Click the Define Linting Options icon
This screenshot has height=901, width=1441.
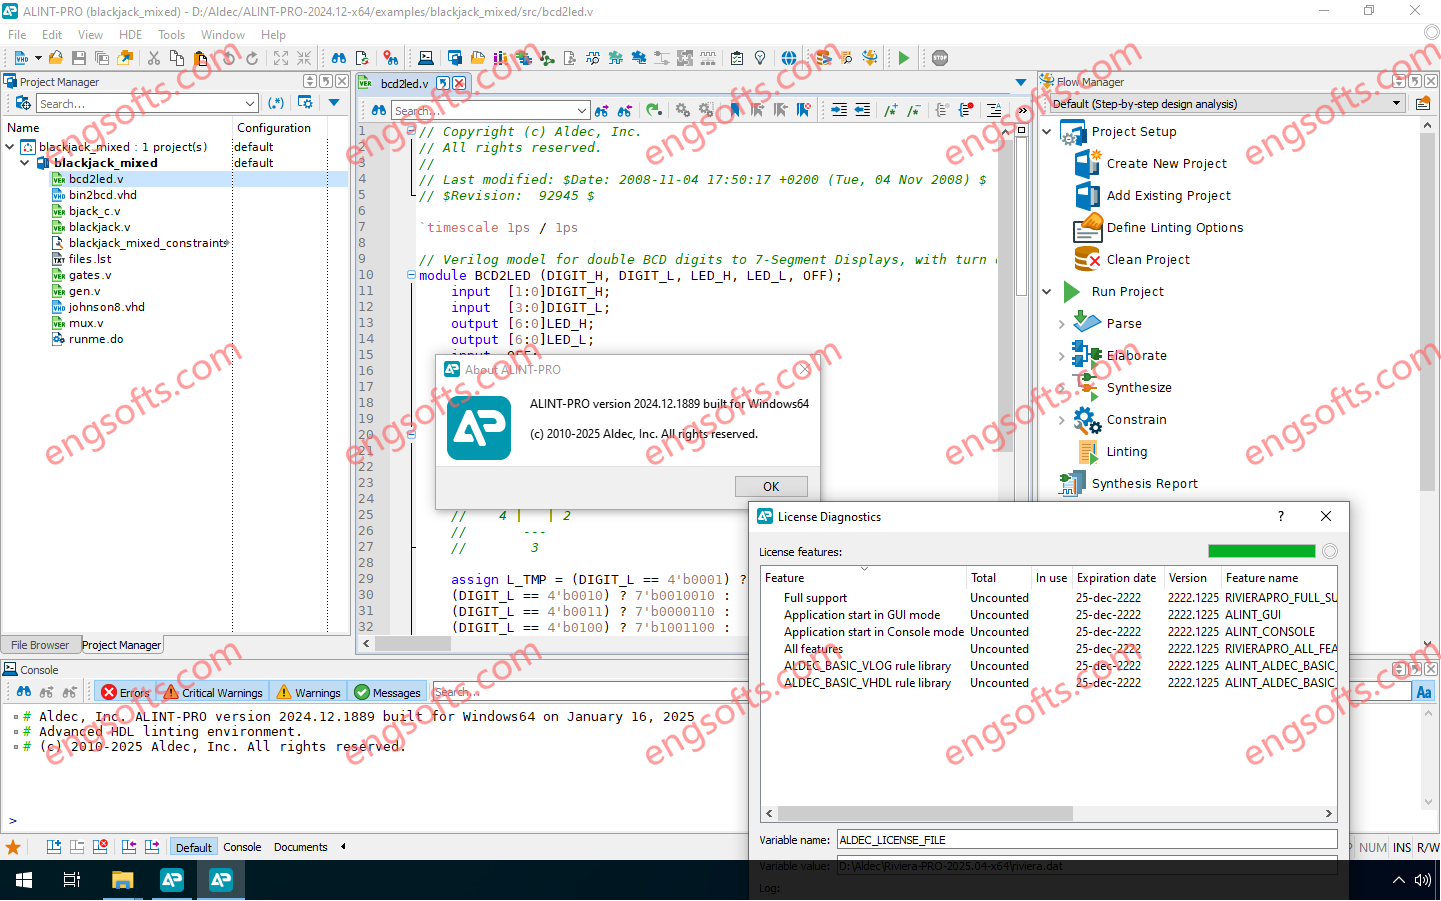coord(1088,227)
